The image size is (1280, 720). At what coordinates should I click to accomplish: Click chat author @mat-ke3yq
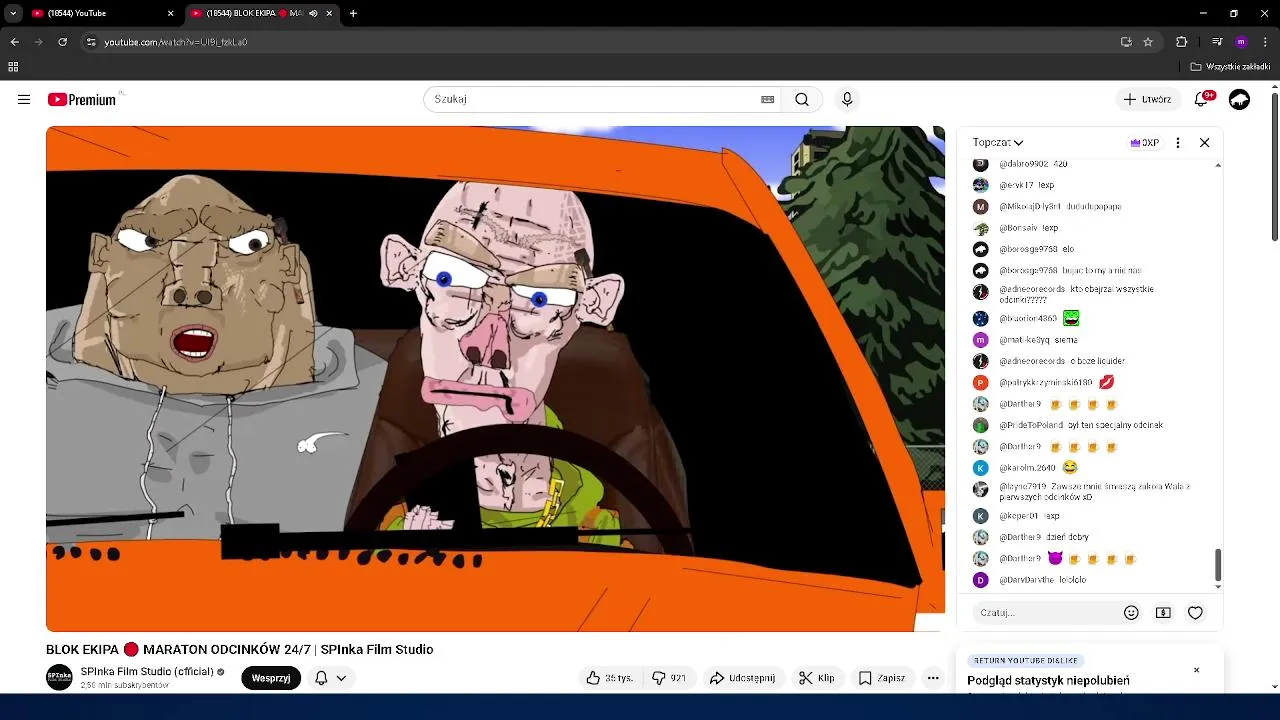coord(1024,340)
